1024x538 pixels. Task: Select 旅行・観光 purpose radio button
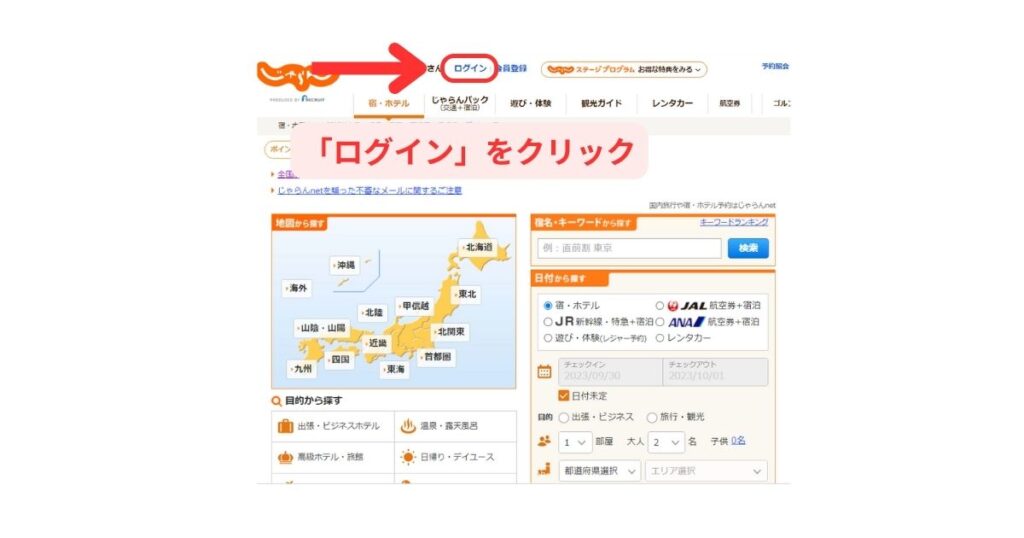(x=652, y=417)
